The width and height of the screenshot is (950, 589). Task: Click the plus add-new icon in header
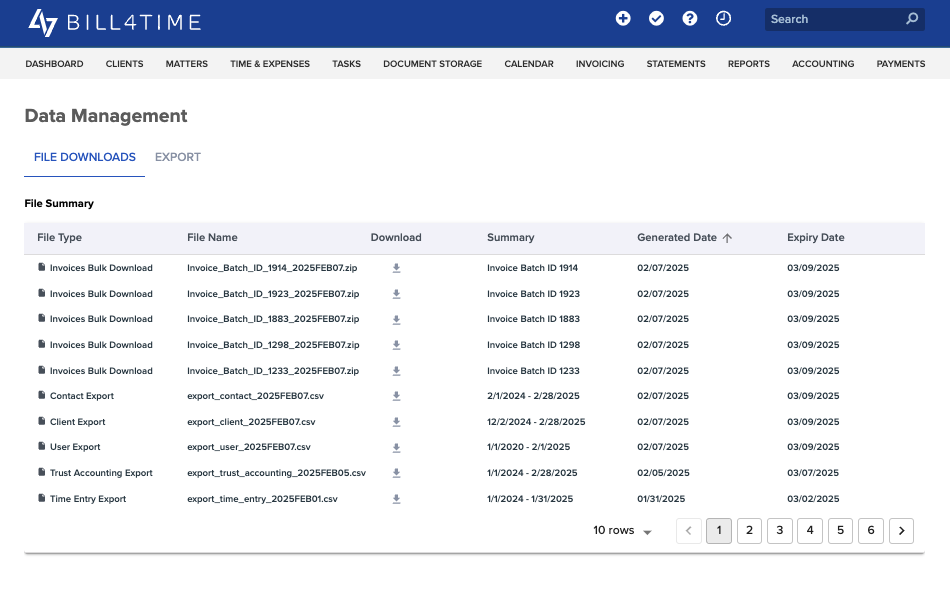click(x=623, y=19)
